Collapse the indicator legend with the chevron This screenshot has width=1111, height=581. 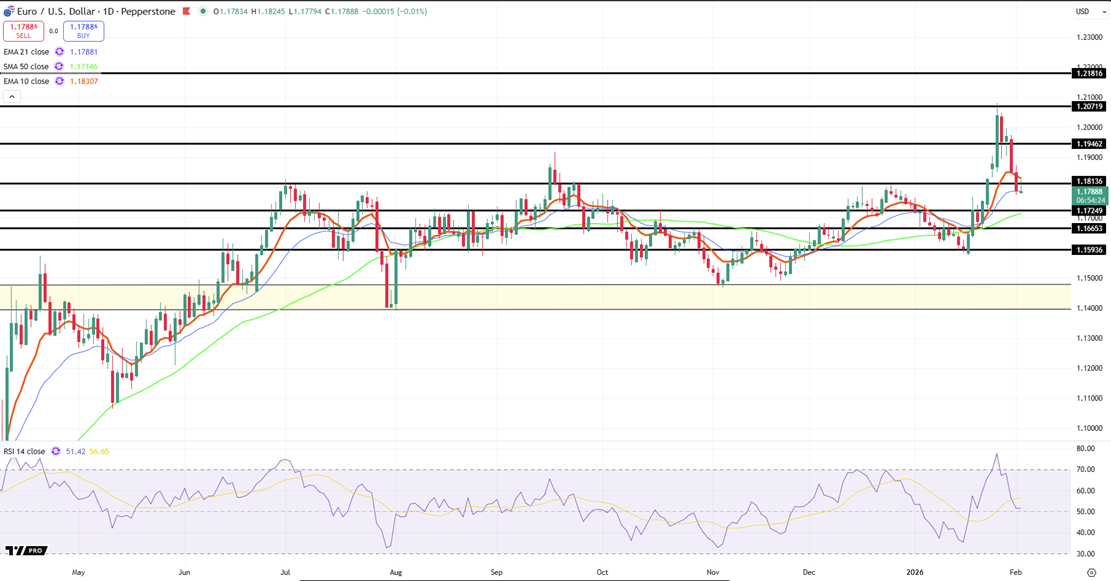tap(11, 97)
